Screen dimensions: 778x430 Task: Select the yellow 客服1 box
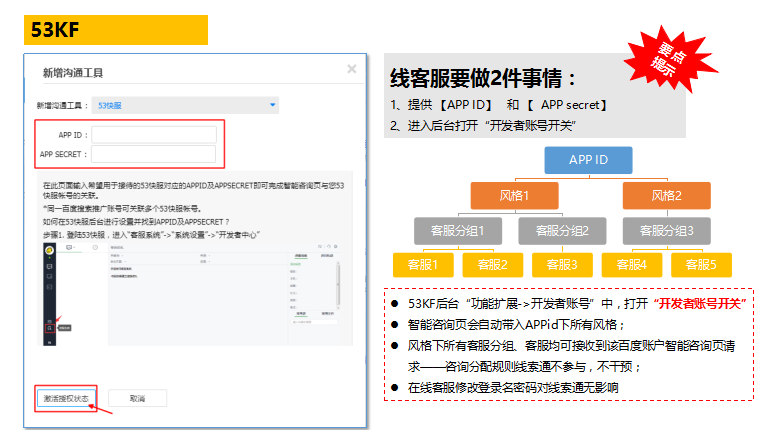pyautogui.click(x=423, y=265)
